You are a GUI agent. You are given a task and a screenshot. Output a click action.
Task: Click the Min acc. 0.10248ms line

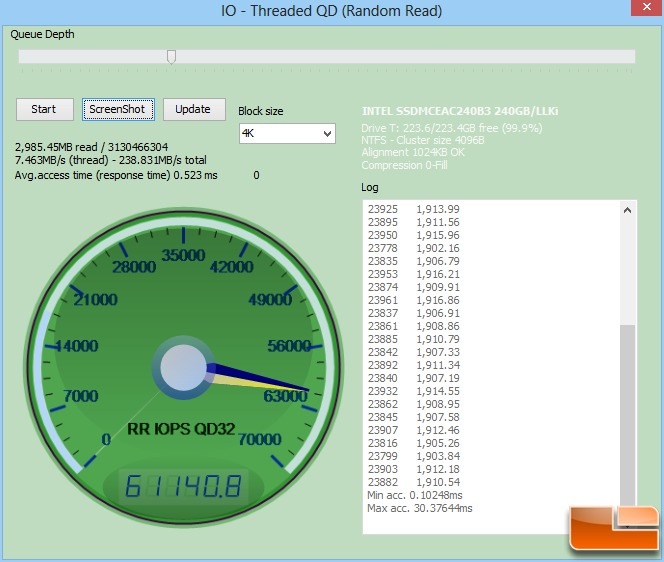[x=415, y=495]
